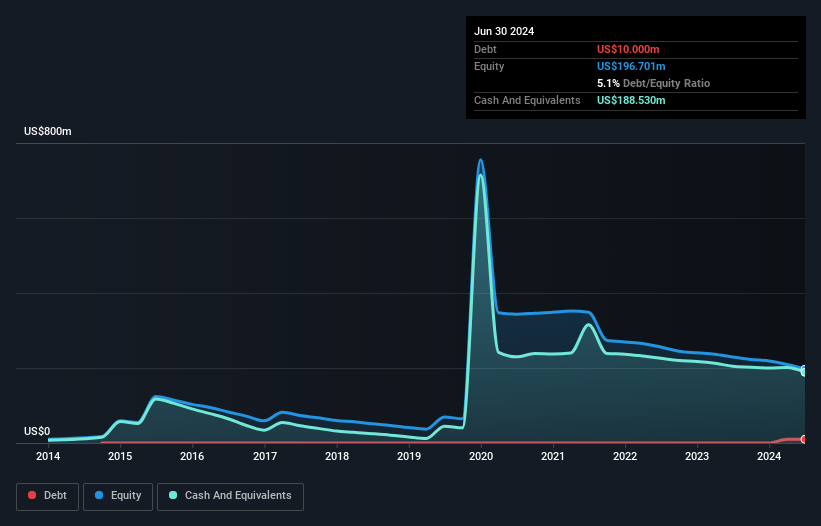Screen dimensions: 821x526
Task: Toggle the Equity series legend button
Action: coord(118,496)
